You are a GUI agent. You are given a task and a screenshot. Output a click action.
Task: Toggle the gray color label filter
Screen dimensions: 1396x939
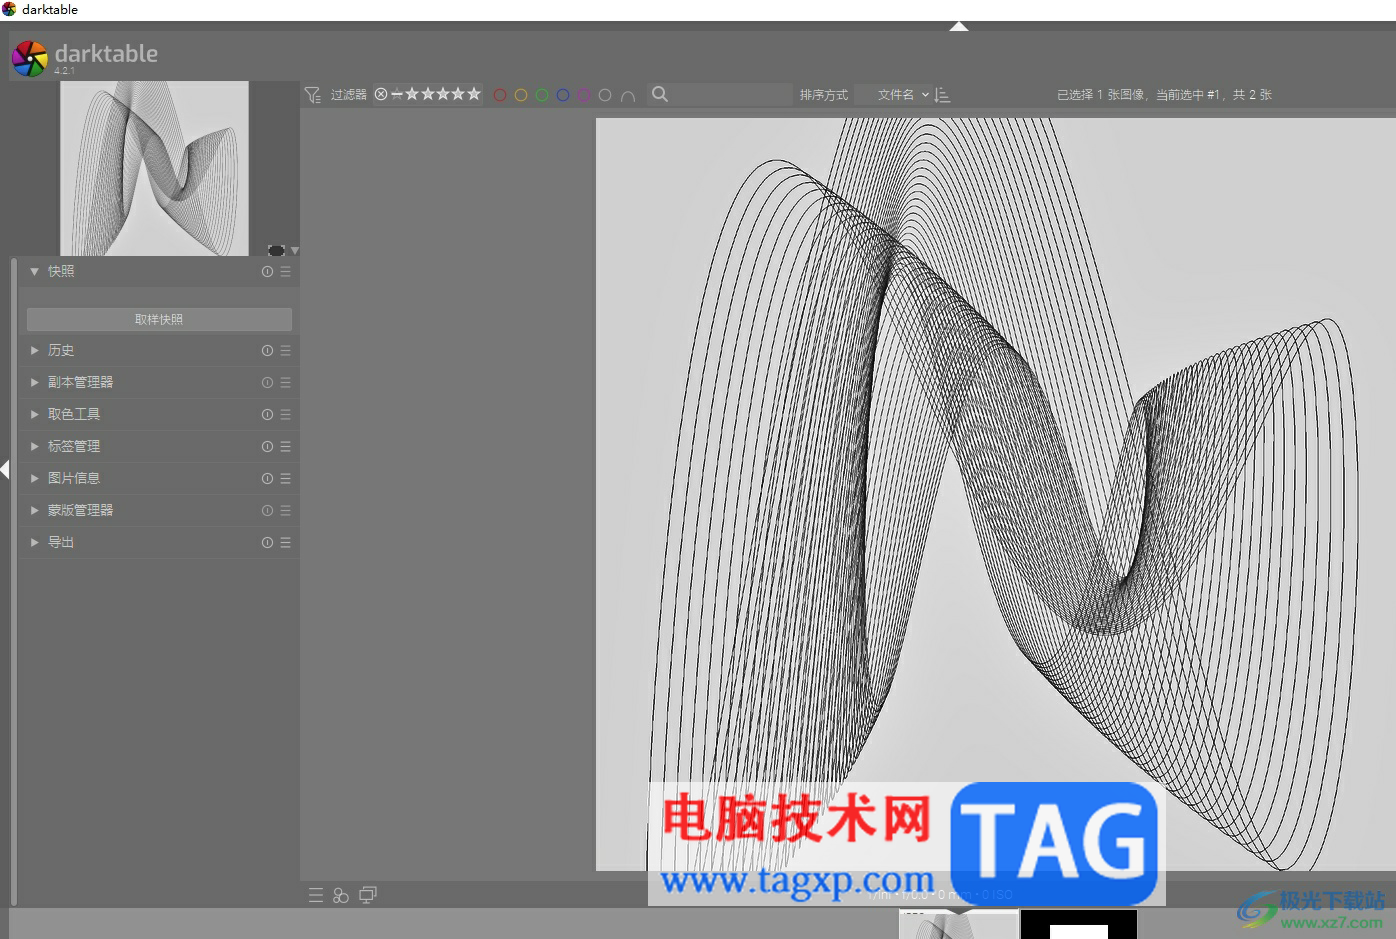[x=605, y=95]
